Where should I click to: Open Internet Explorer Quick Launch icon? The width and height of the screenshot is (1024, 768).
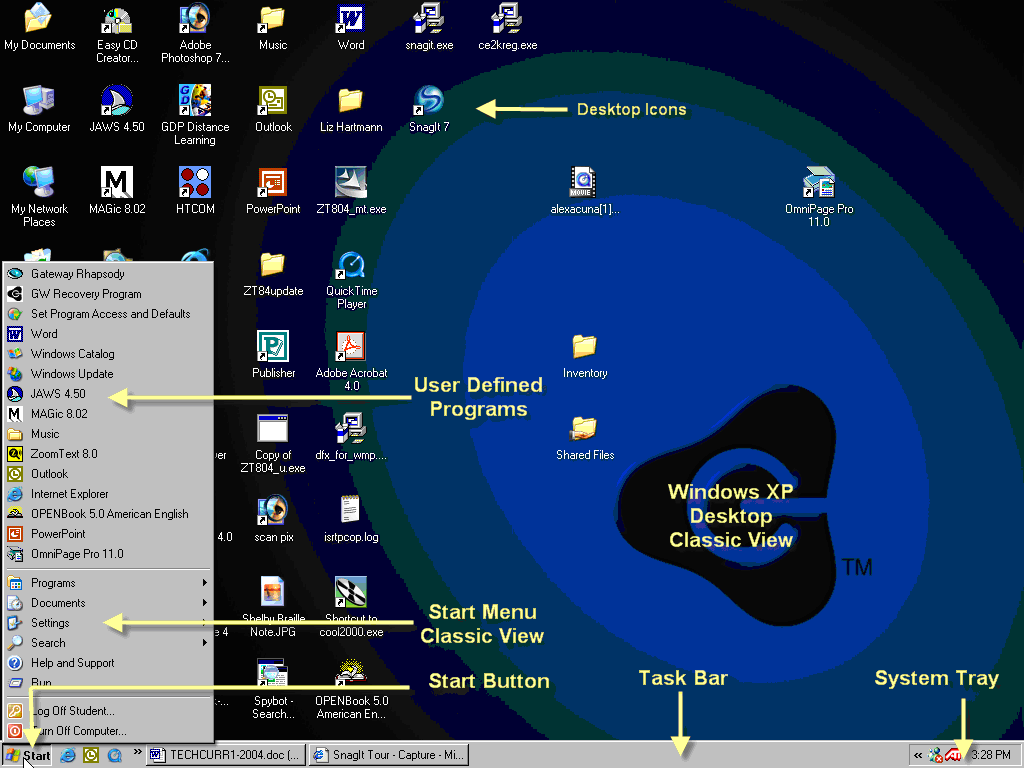pyautogui.click(x=67, y=756)
